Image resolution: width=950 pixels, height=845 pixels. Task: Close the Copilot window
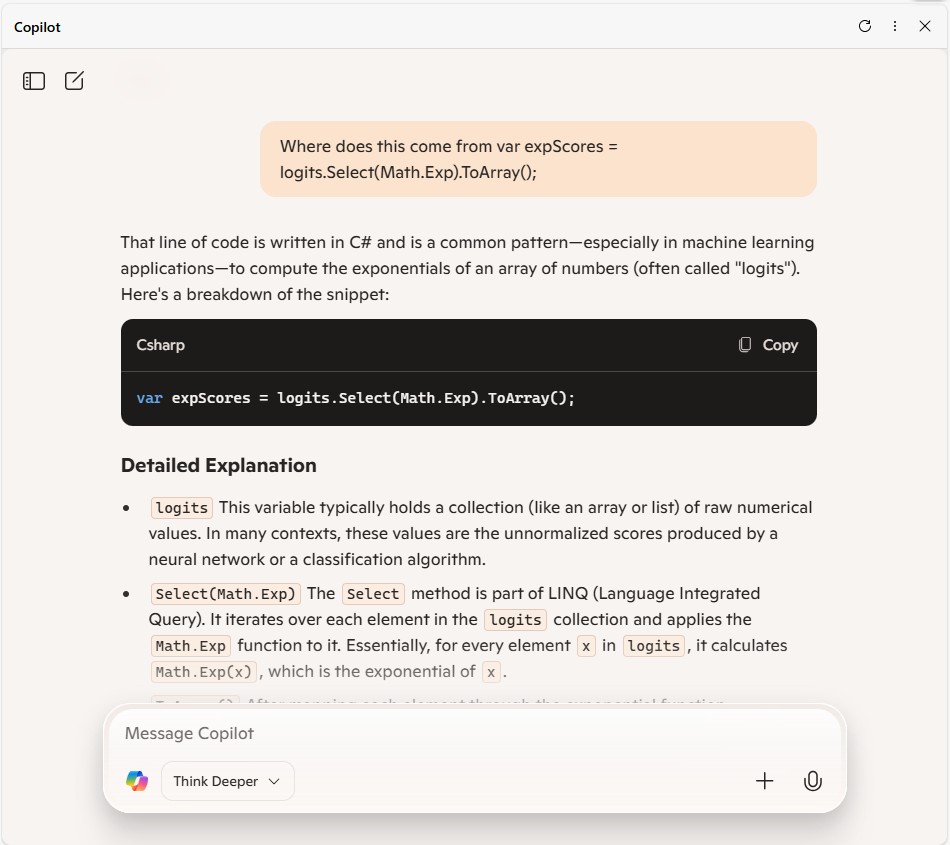point(925,27)
